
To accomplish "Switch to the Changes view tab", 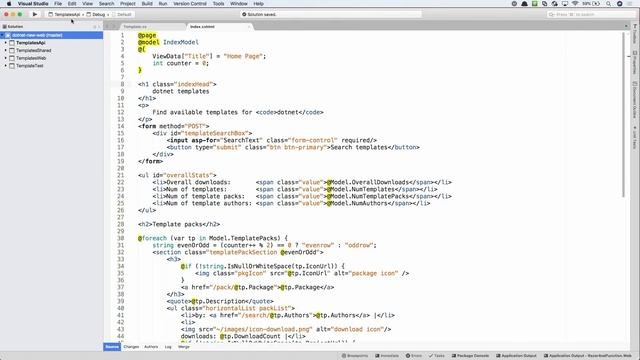I will (131, 347).
